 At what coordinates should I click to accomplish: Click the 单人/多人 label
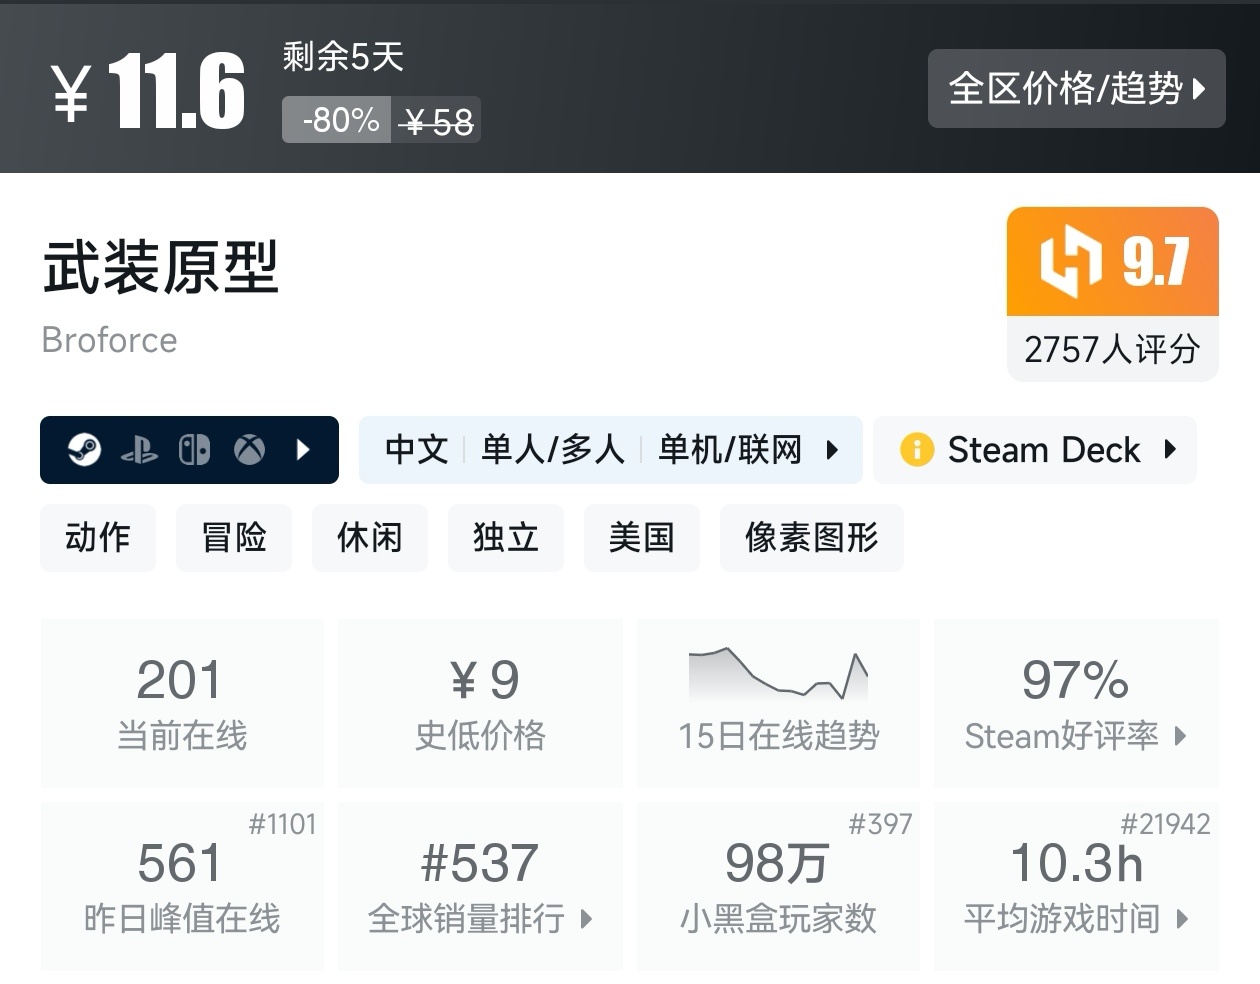(x=553, y=450)
